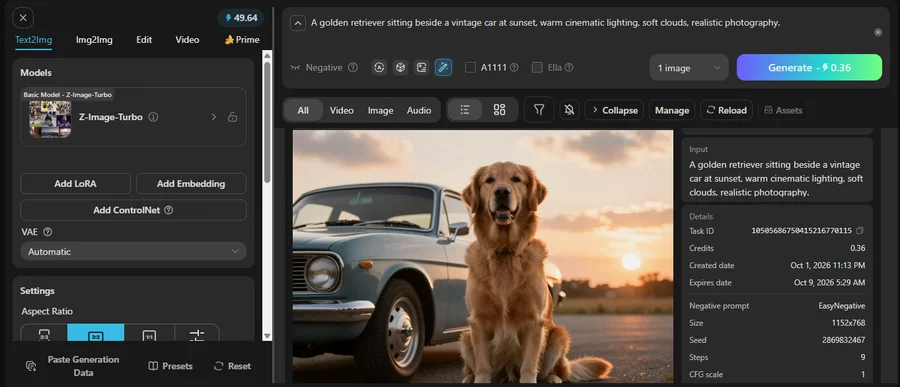Select the Z-Image-Turbo model thumbnail

(51, 119)
